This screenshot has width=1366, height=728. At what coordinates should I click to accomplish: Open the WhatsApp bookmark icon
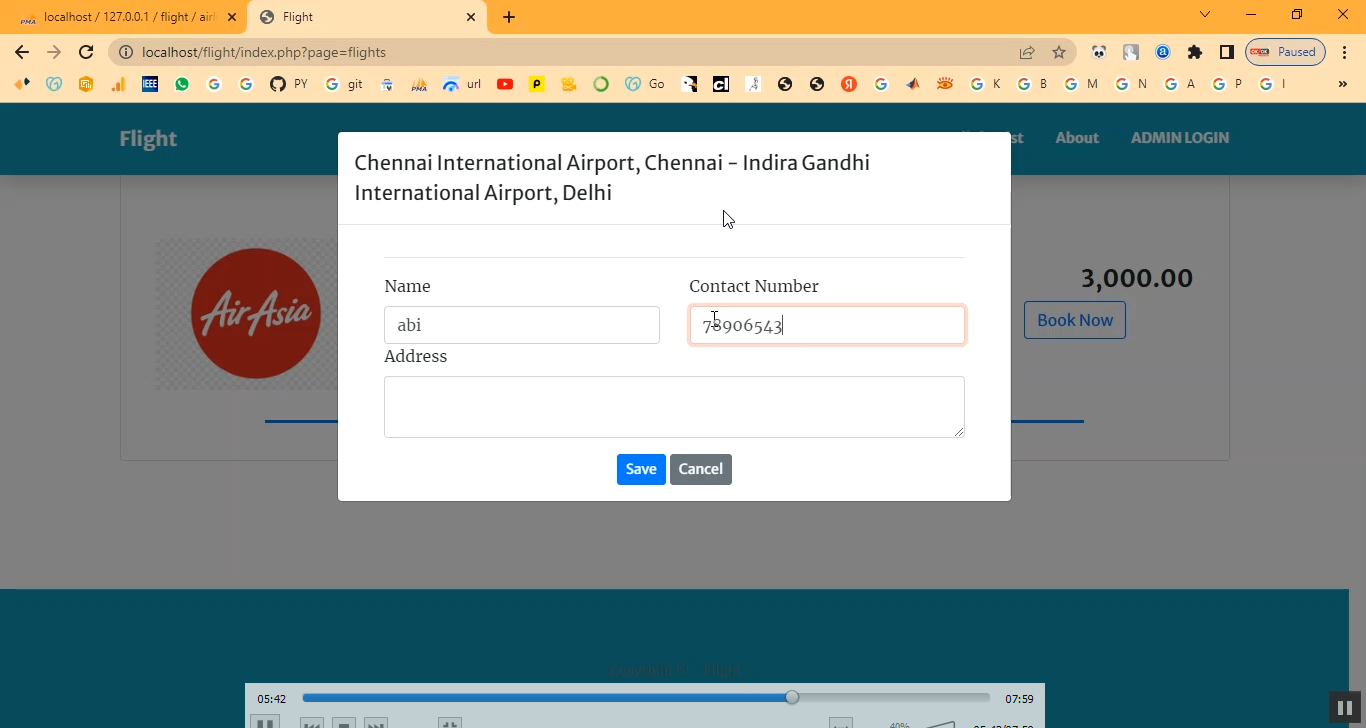pos(182,84)
